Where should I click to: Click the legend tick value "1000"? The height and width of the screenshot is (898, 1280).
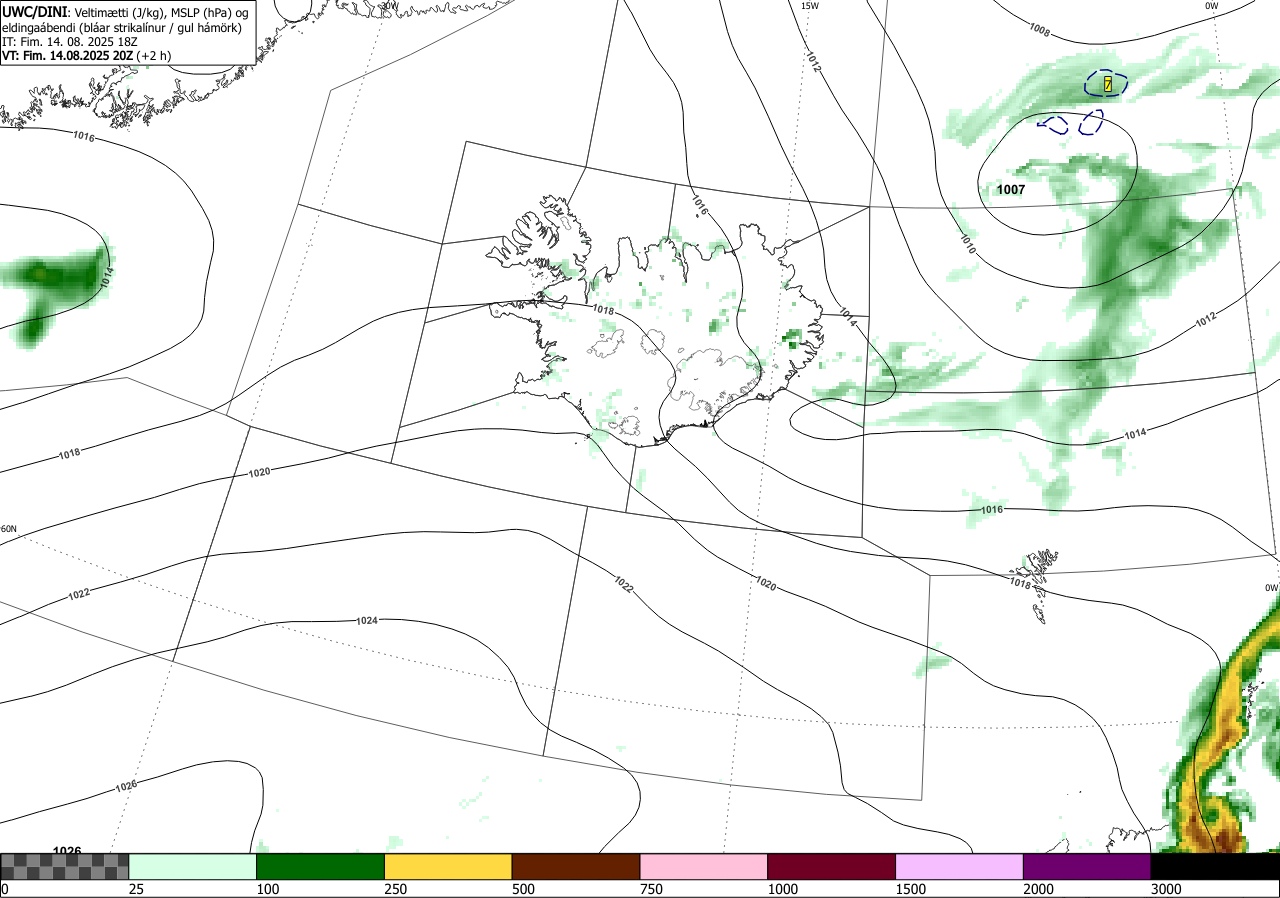[783, 889]
